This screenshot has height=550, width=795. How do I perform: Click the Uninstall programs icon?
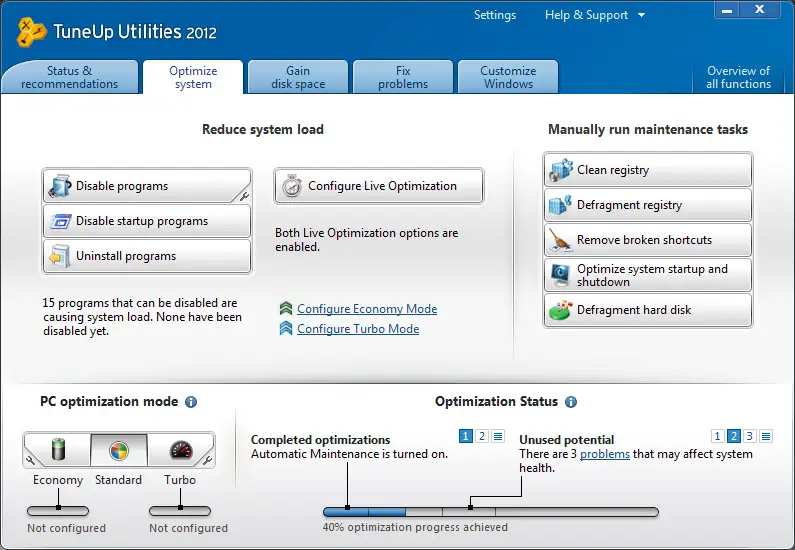60,256
